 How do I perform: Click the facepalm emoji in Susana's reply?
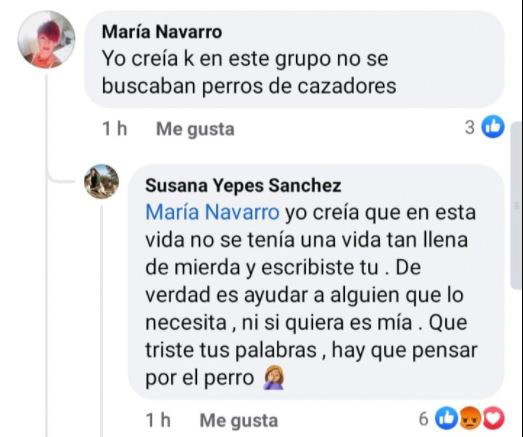(x=274, y=377)
